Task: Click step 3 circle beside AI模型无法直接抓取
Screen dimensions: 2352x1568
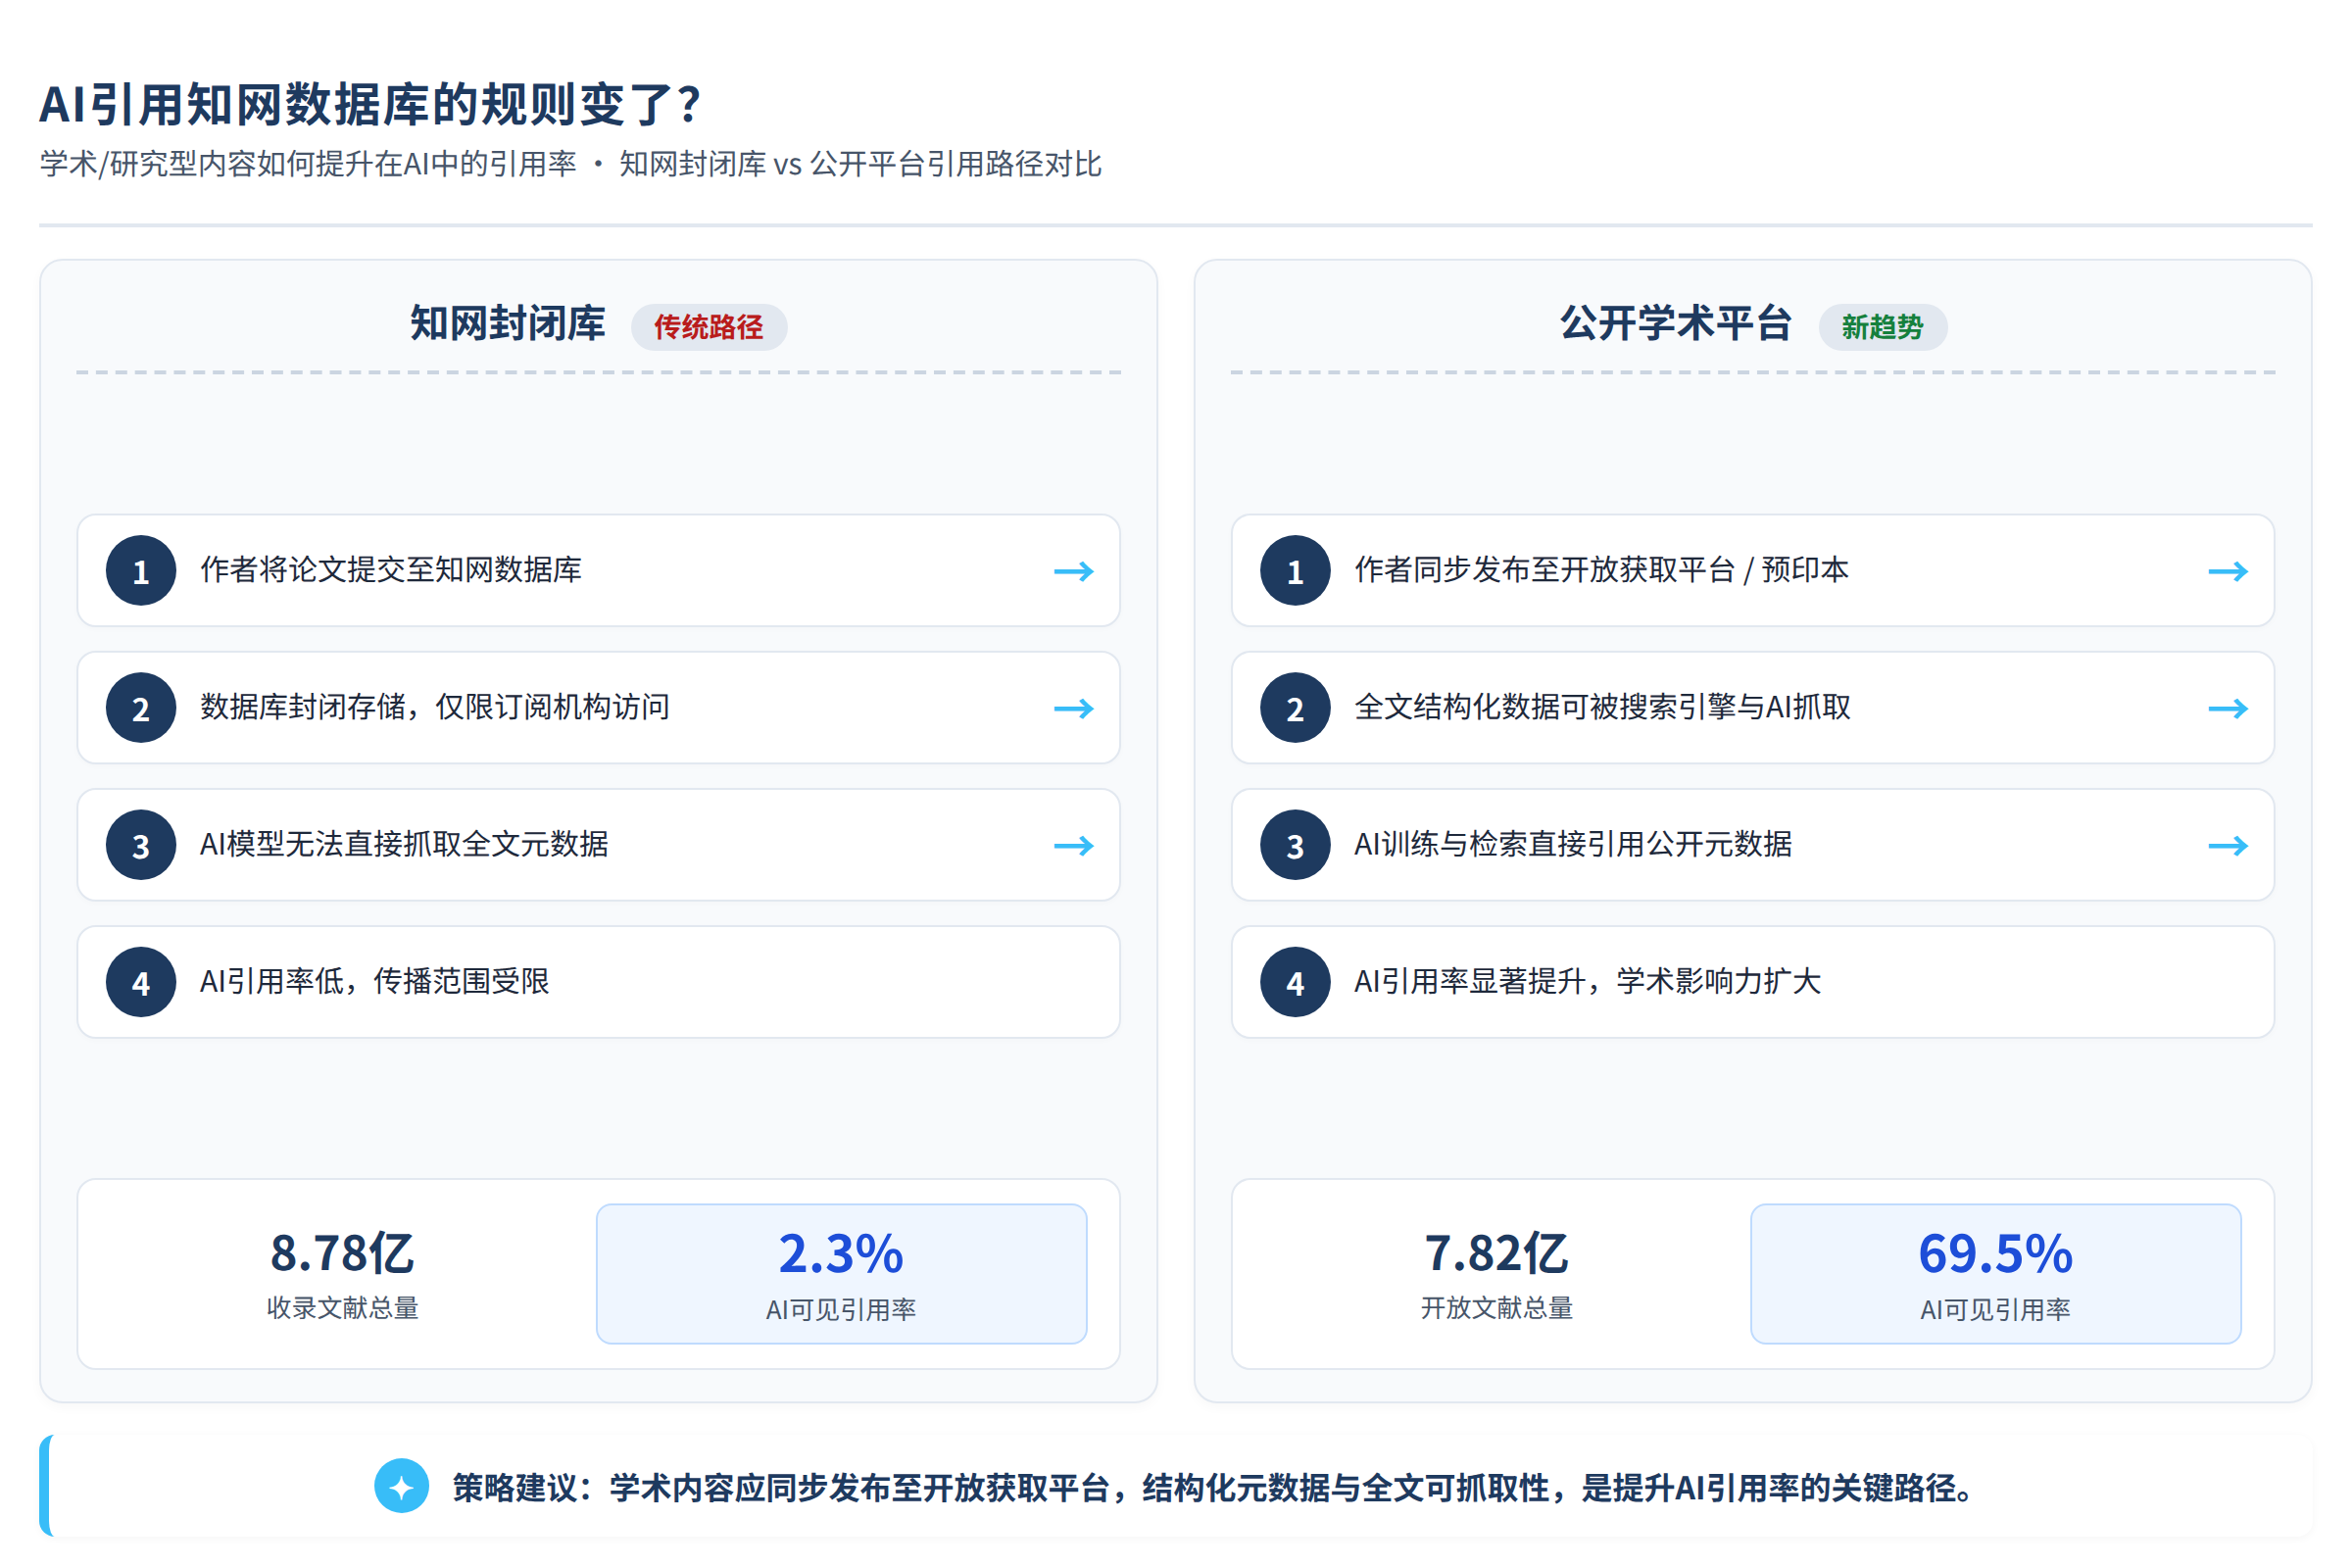Action: coord(141,844)
